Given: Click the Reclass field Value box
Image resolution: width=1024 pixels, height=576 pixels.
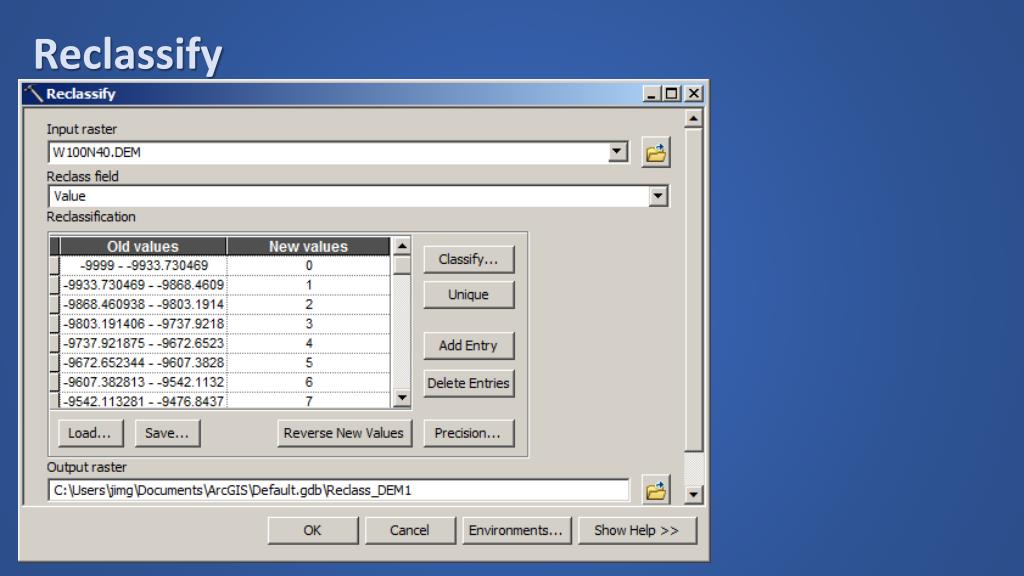Looking at the screenshot, I should point(358,196).
